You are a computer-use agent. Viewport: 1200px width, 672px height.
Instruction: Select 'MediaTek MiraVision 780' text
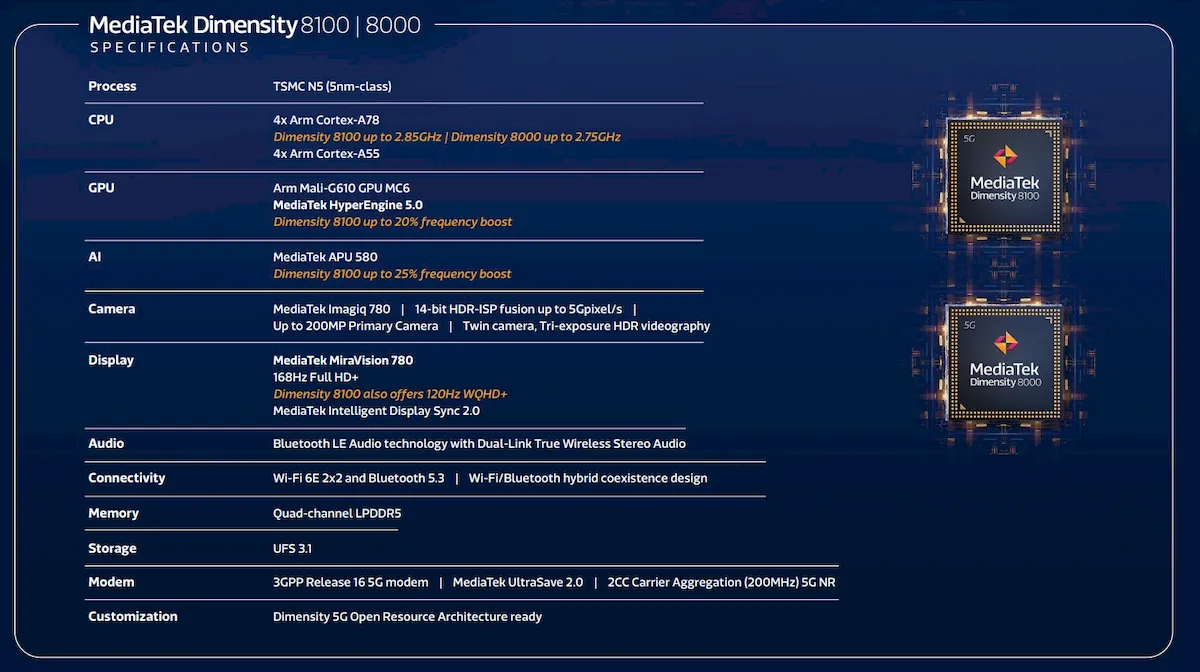(x=343, y=360)
